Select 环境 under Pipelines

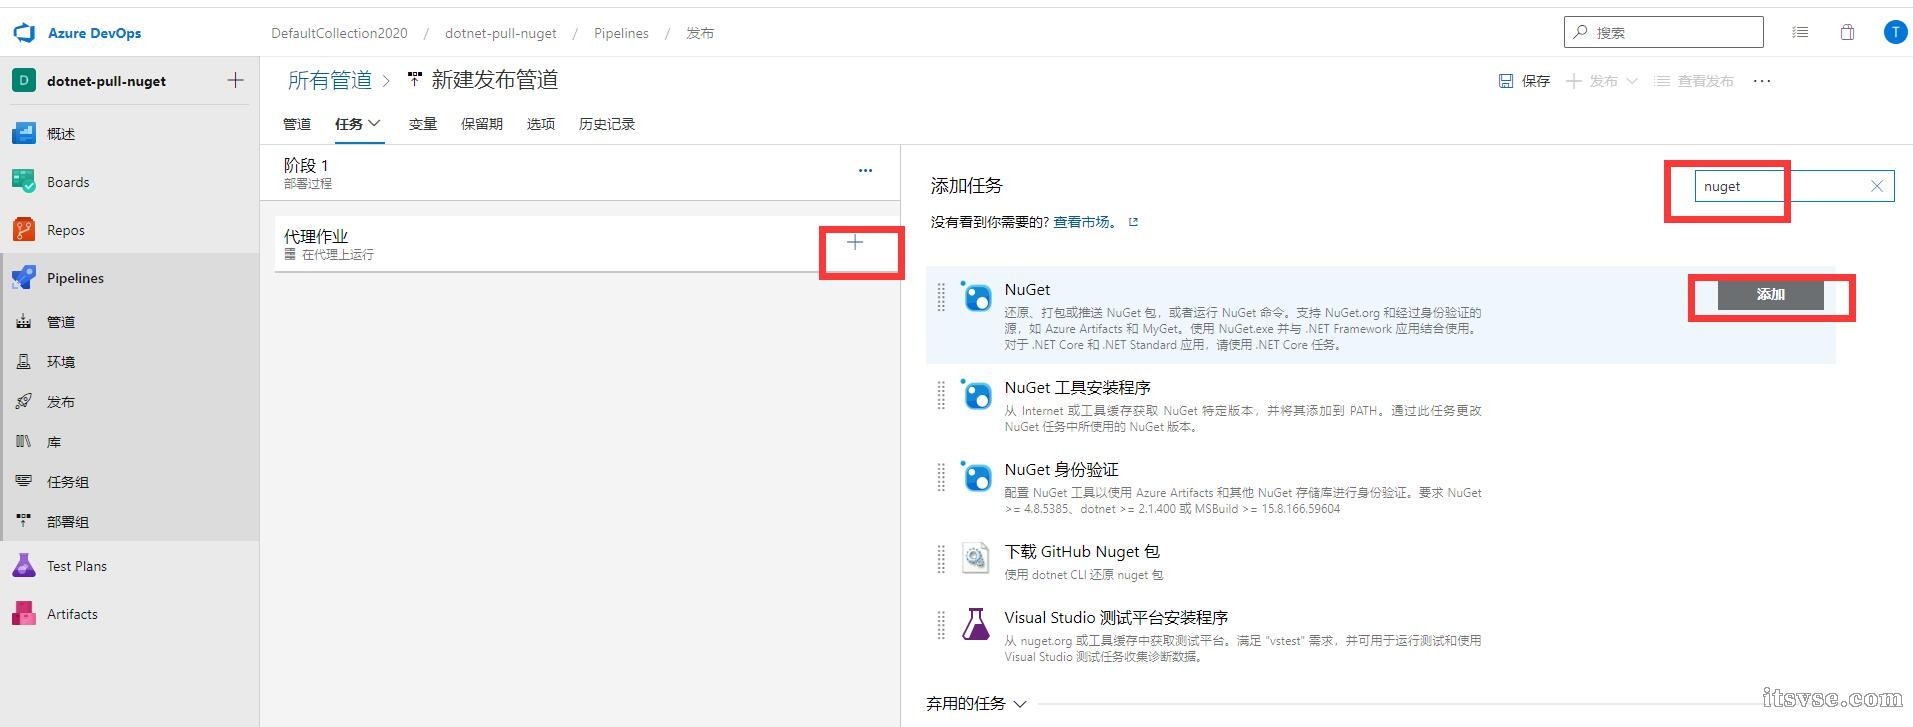pyautogui.click(x=61, y=362)
